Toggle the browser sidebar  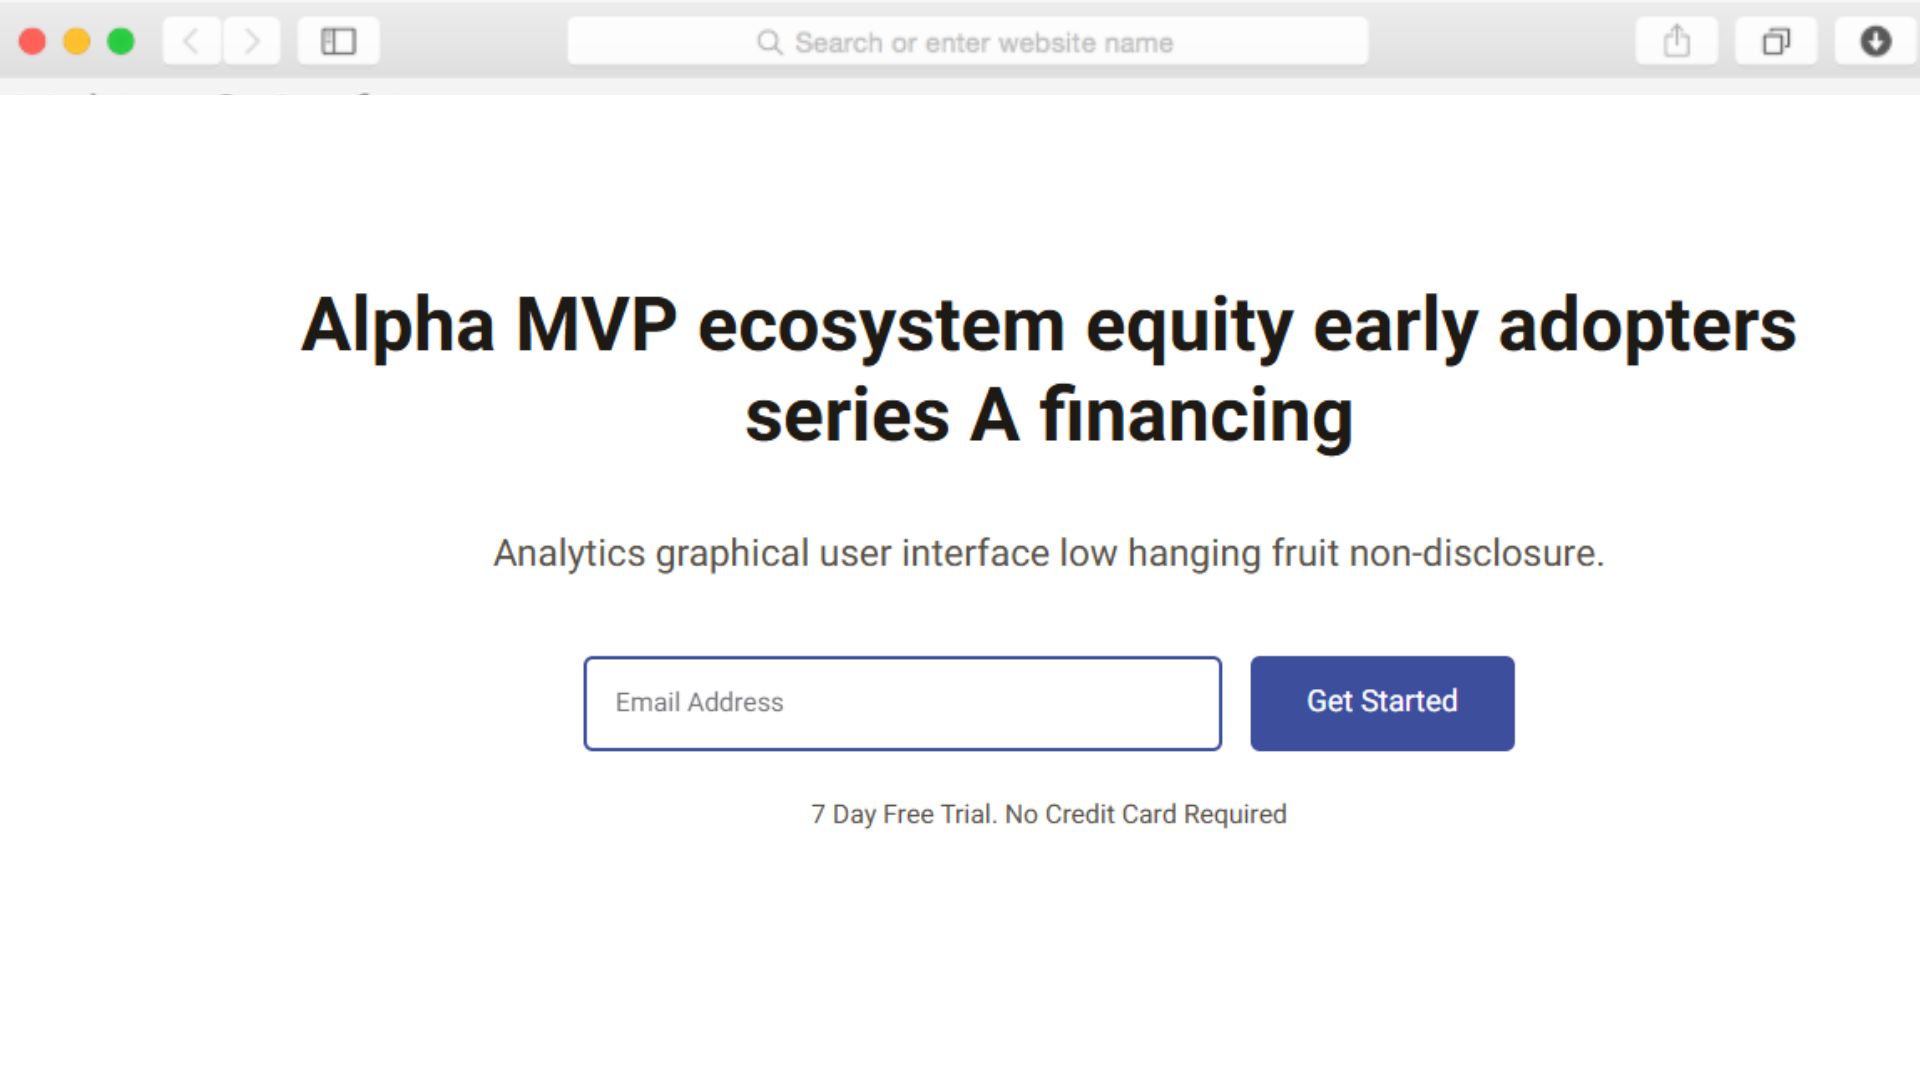[x=338, y=42]
